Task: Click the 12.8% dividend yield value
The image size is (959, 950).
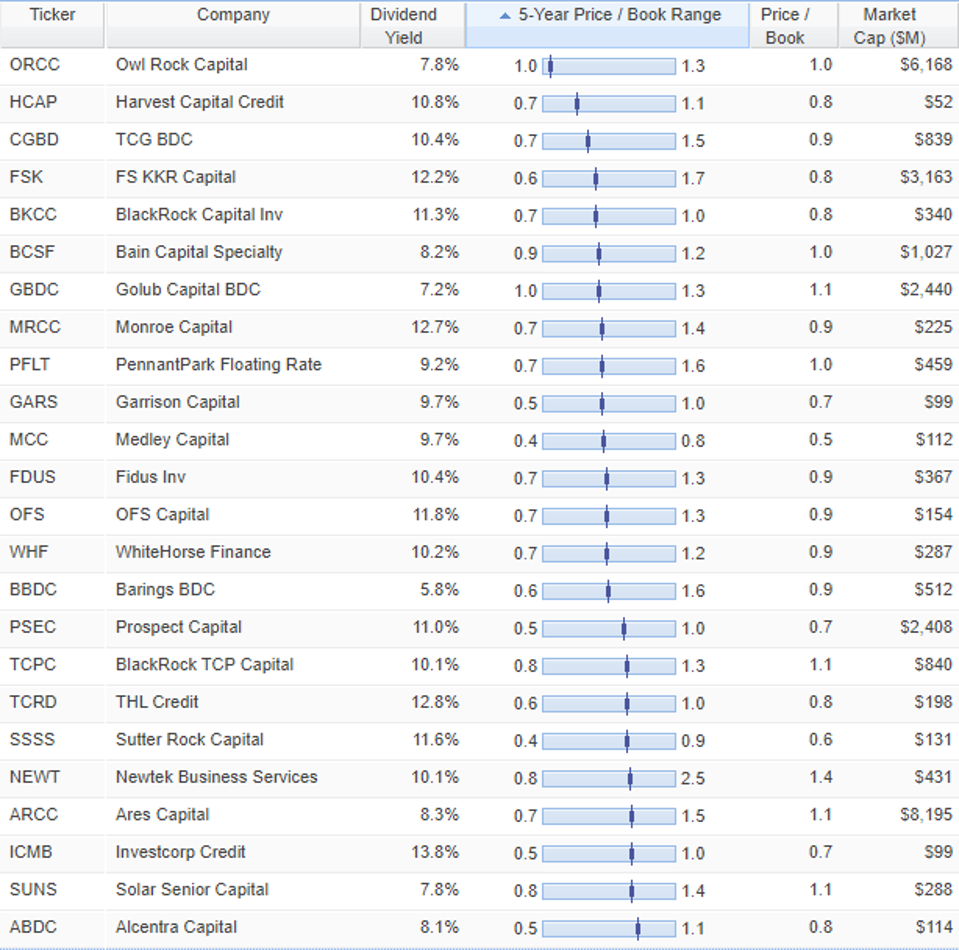Action: click(435, 702)
